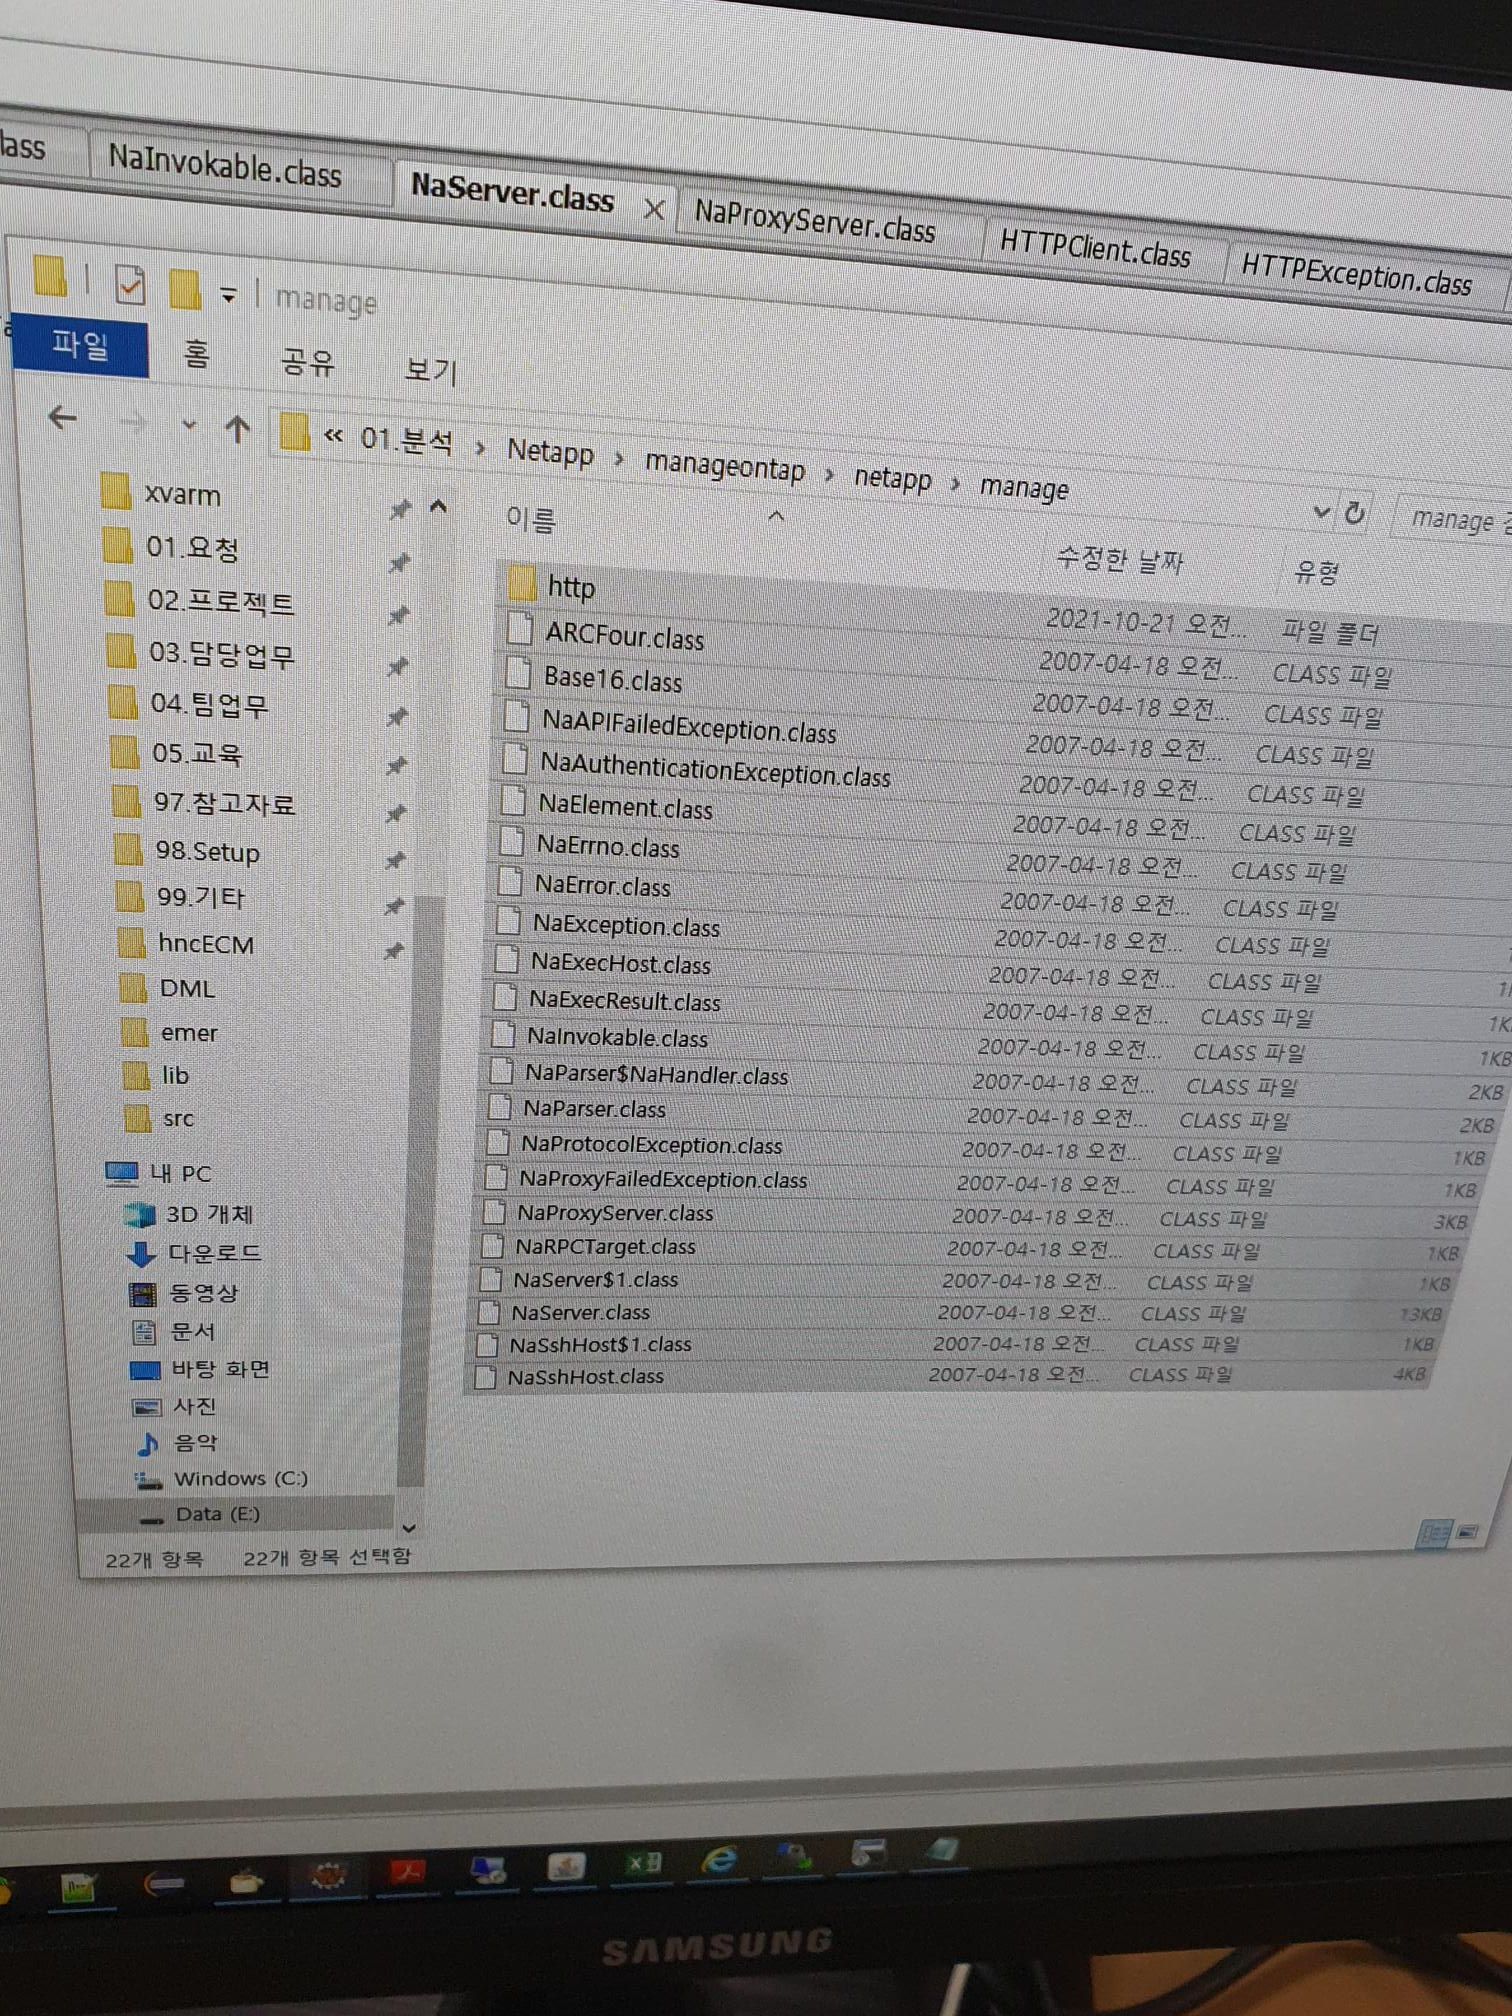Image resolution: width=1512 pixels, height=2016 pixels.
Task: Open the red PDF reader taskbar icon
Action: click(x=407, y=1871)
